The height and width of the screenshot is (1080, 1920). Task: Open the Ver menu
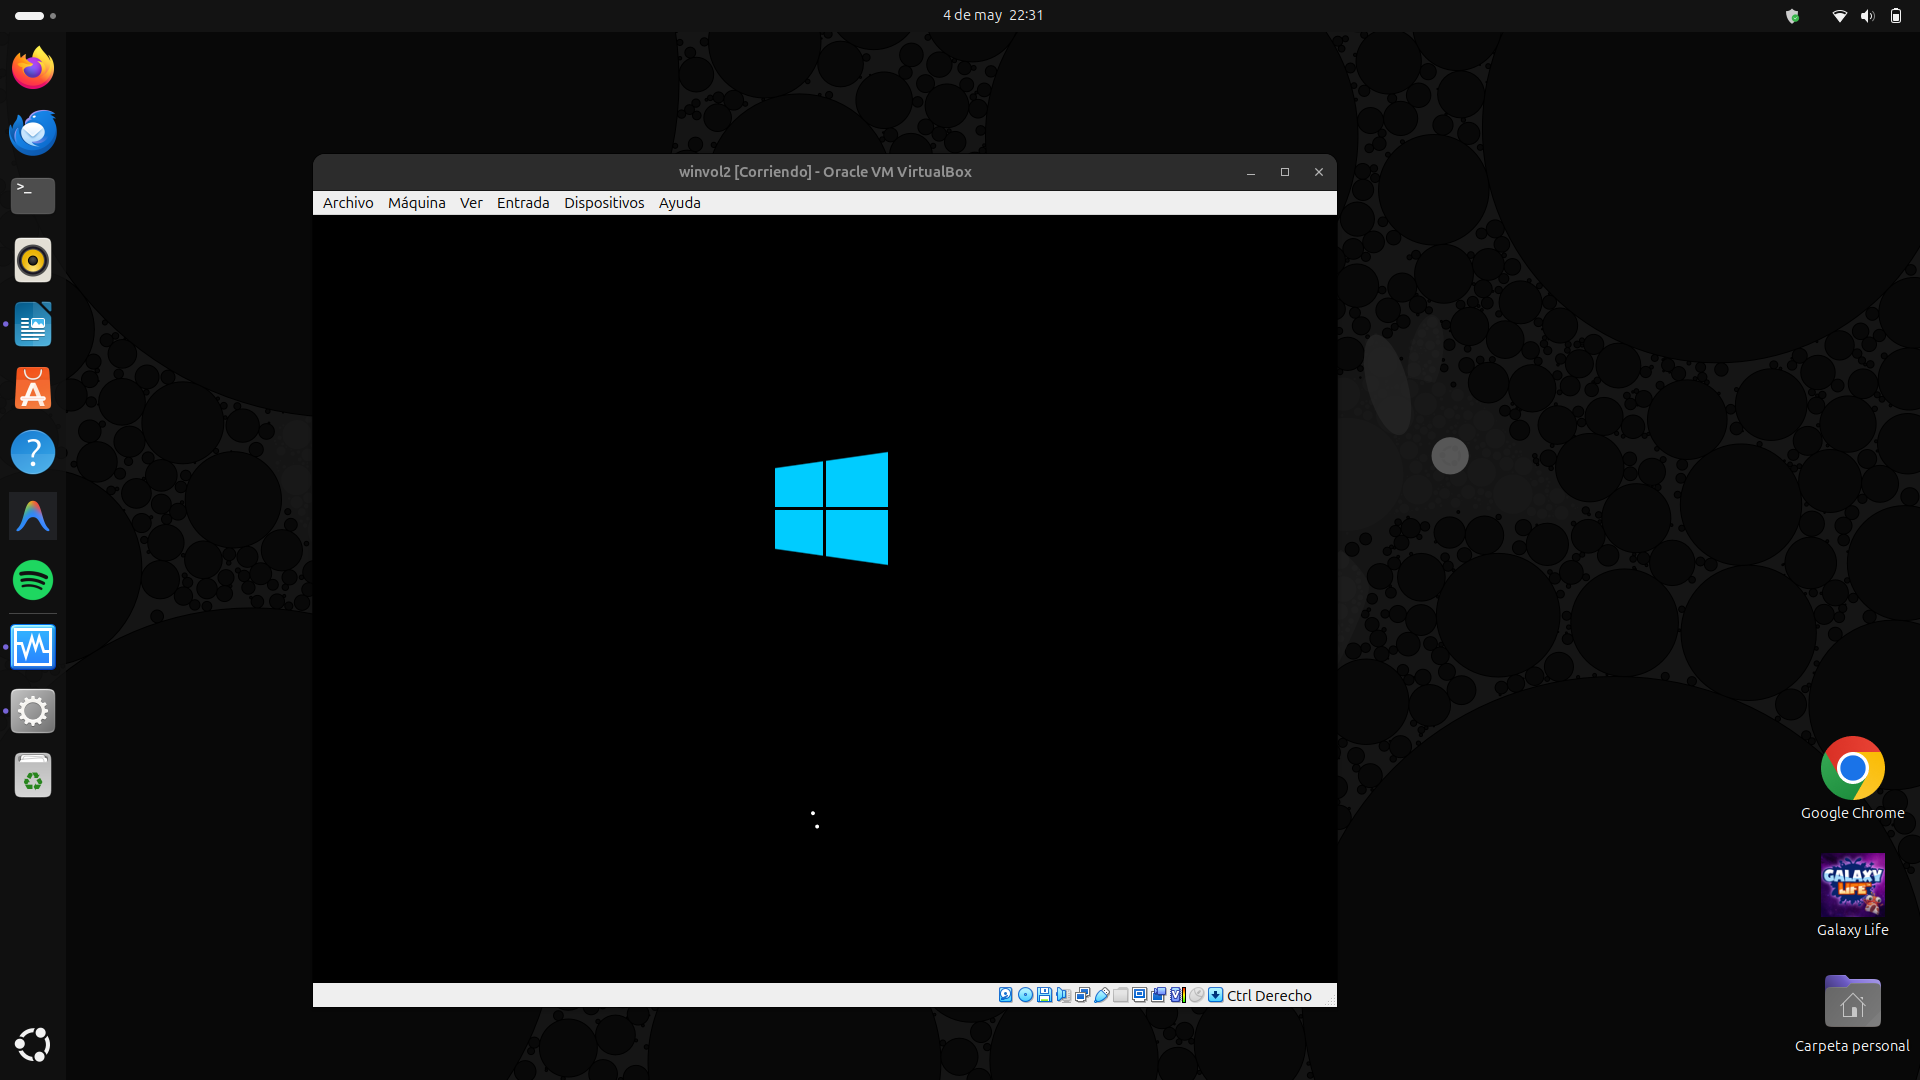[471, 203]
